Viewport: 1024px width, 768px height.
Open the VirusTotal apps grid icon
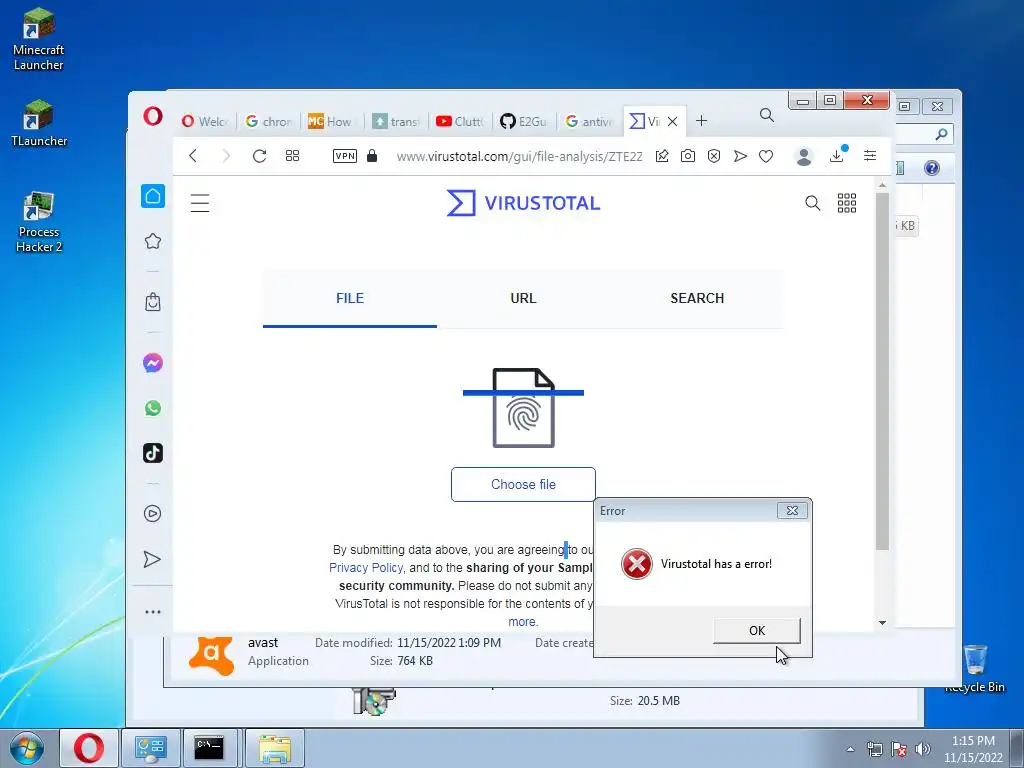(x=847, y=203)
